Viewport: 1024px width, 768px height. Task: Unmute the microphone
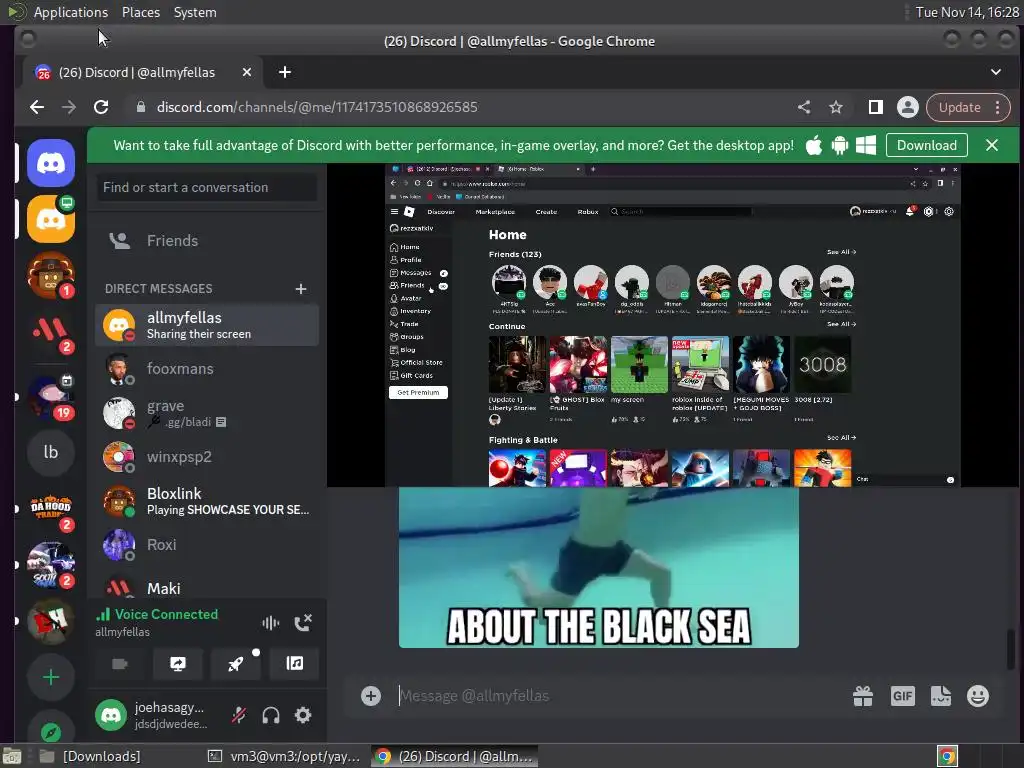pyautogui.click(x=239, y=716)
